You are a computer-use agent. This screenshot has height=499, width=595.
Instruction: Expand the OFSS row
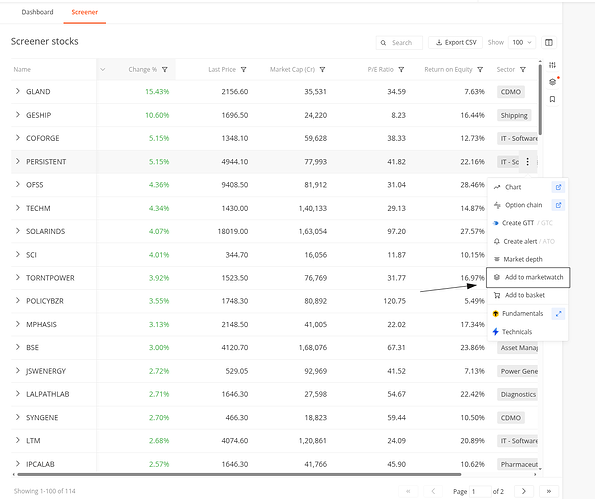[x=17, y=184]
